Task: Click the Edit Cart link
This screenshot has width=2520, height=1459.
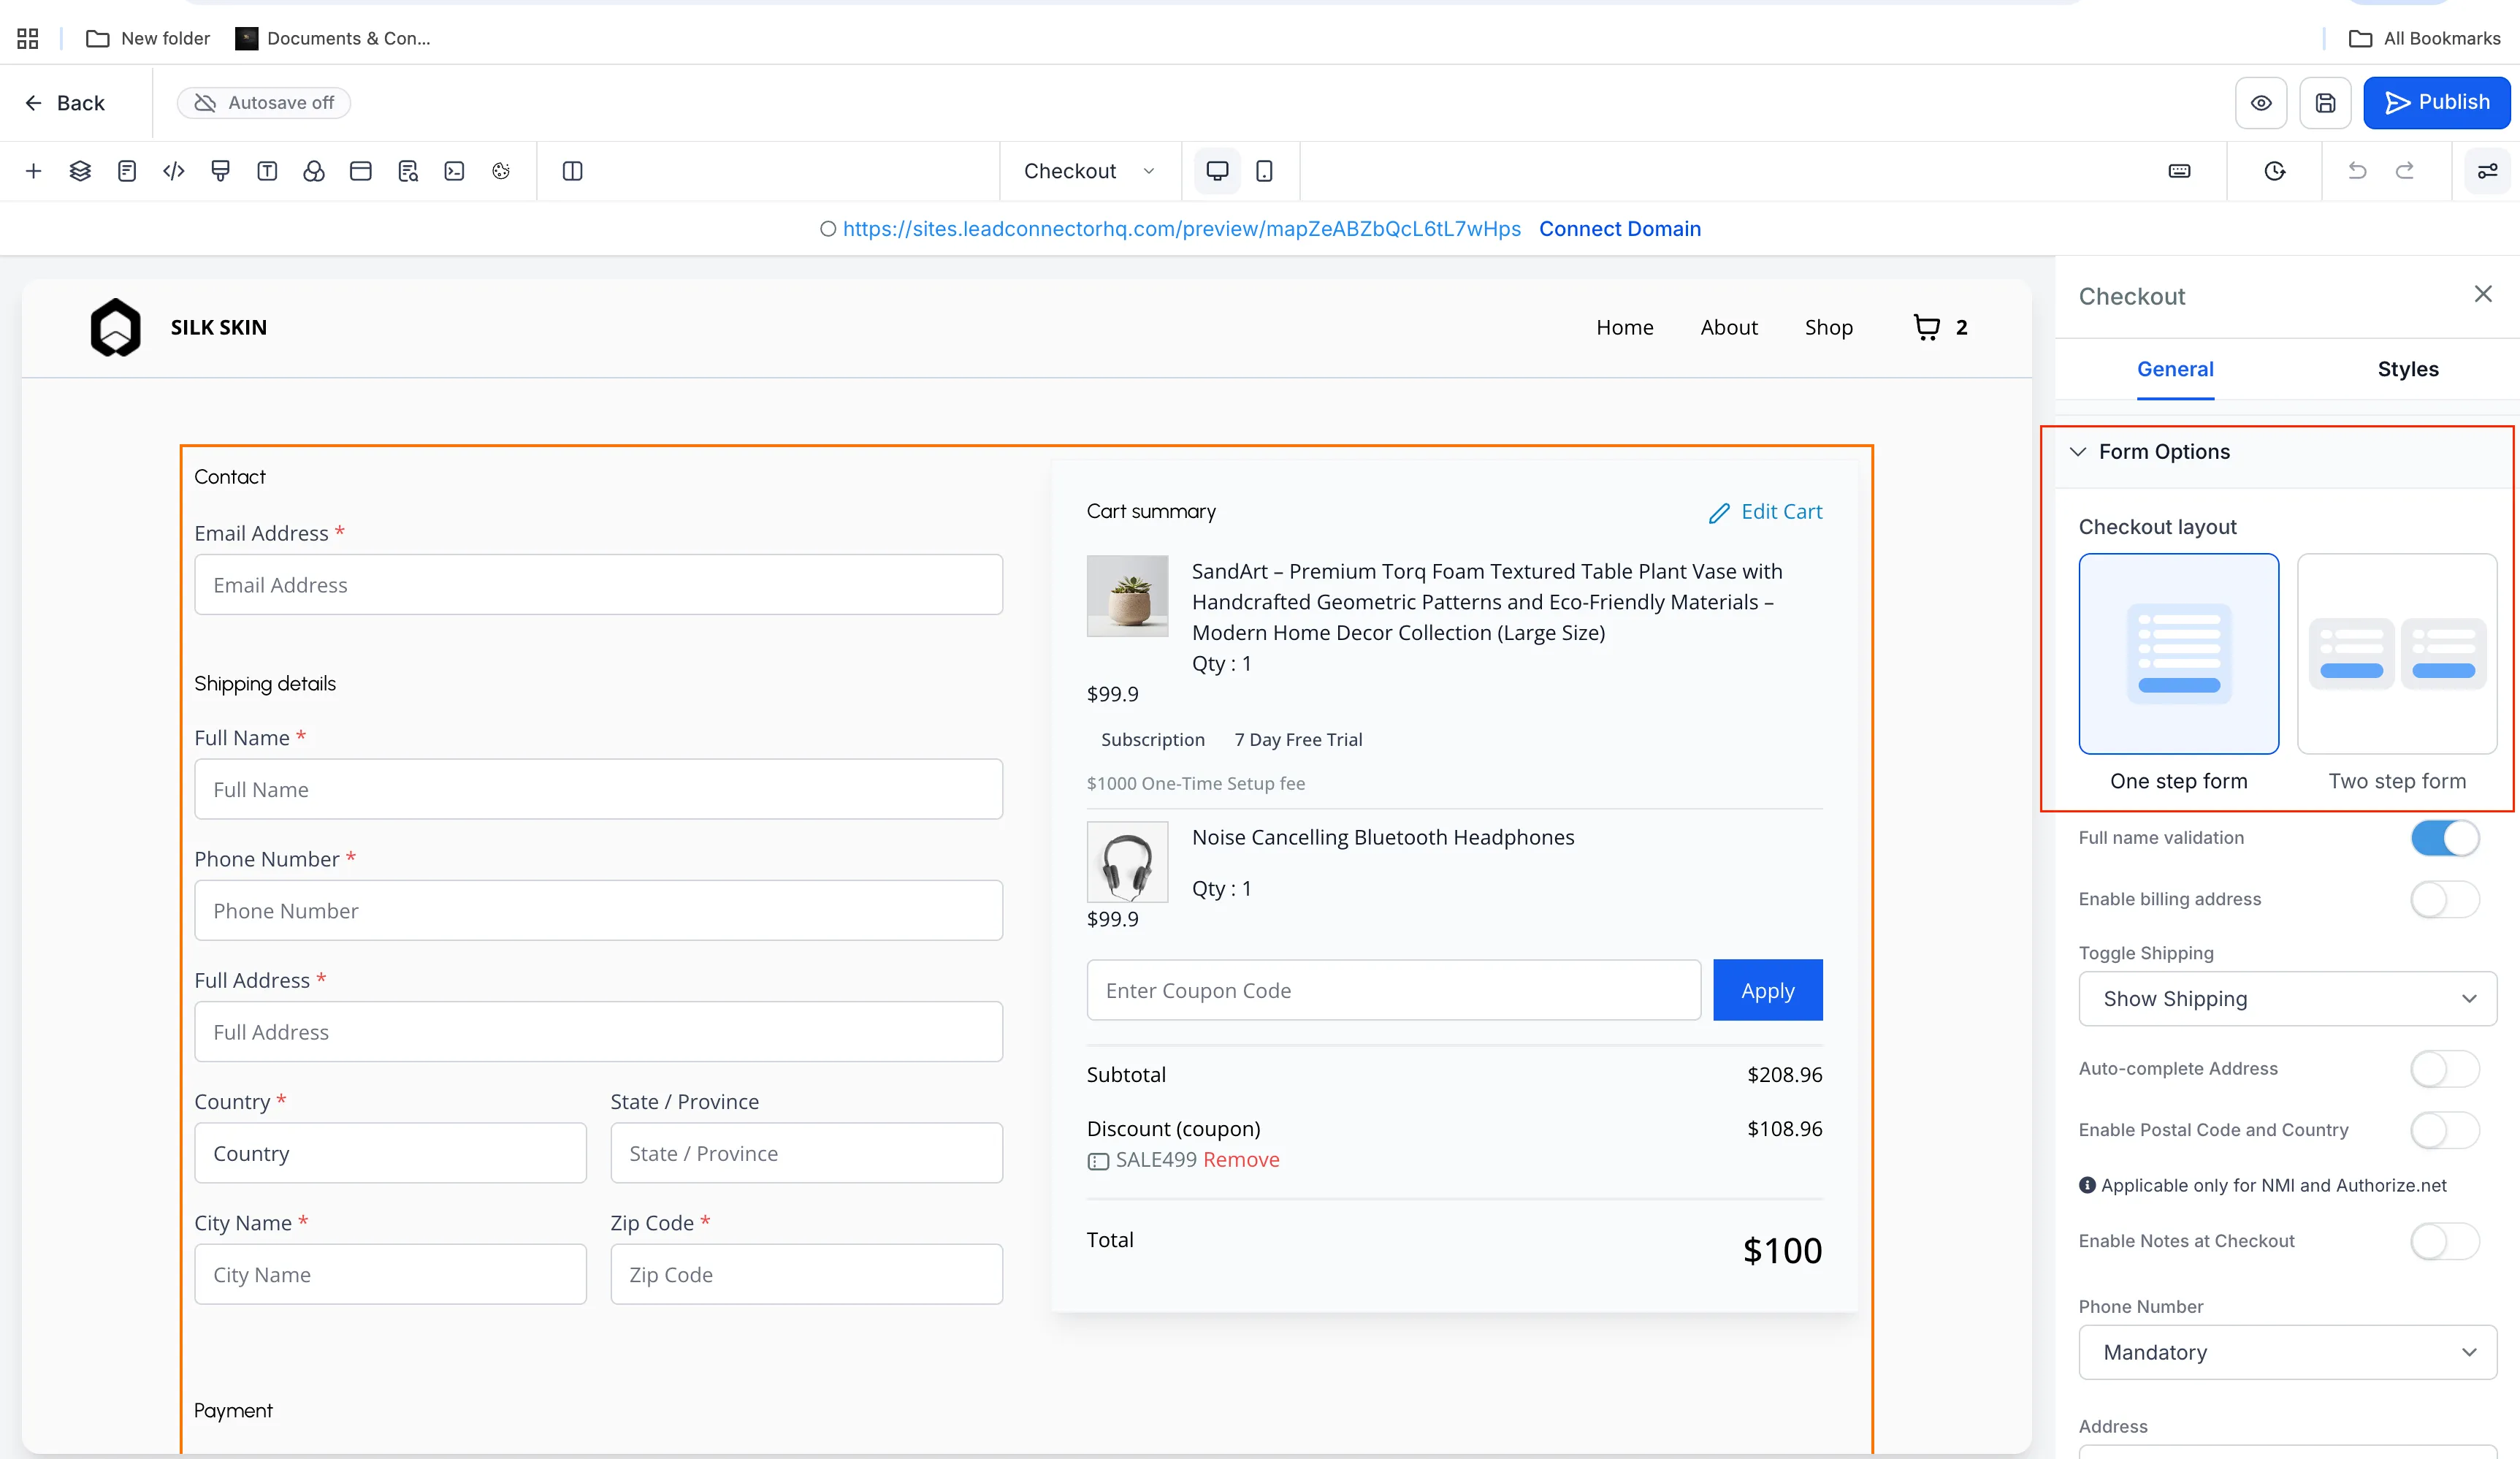Action: click(1765, 512)
